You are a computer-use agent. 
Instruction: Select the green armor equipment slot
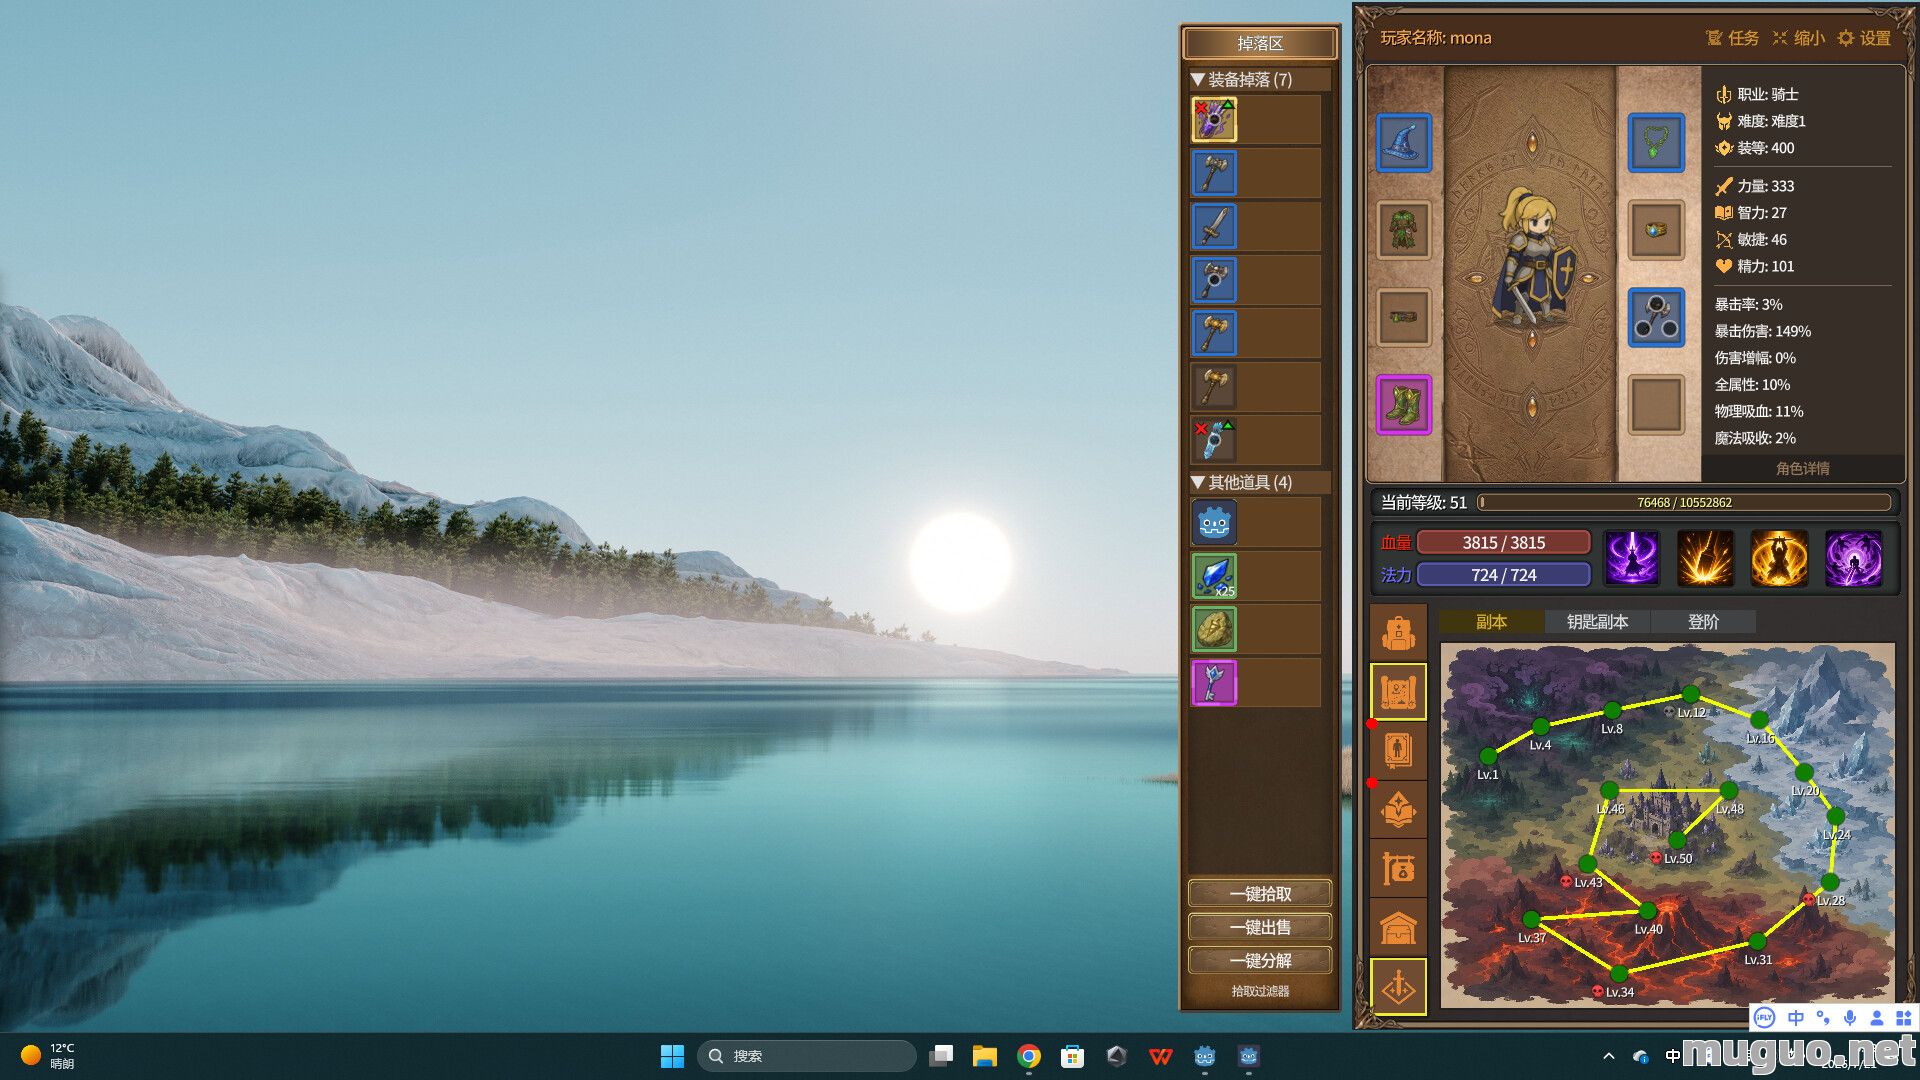[x=1403, y=230]
